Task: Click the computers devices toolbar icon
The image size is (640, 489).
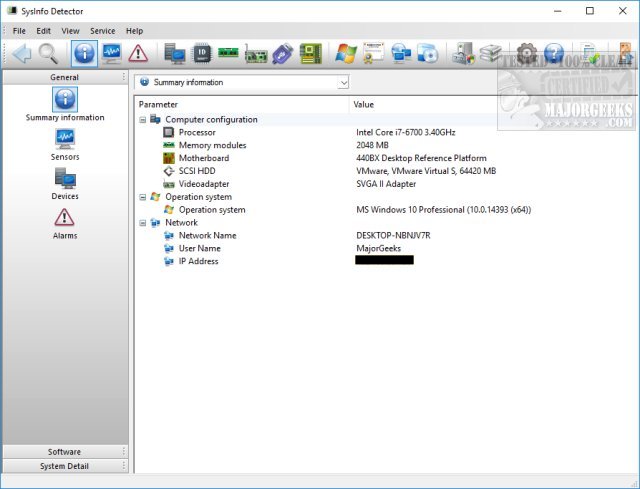Action: 175,53
